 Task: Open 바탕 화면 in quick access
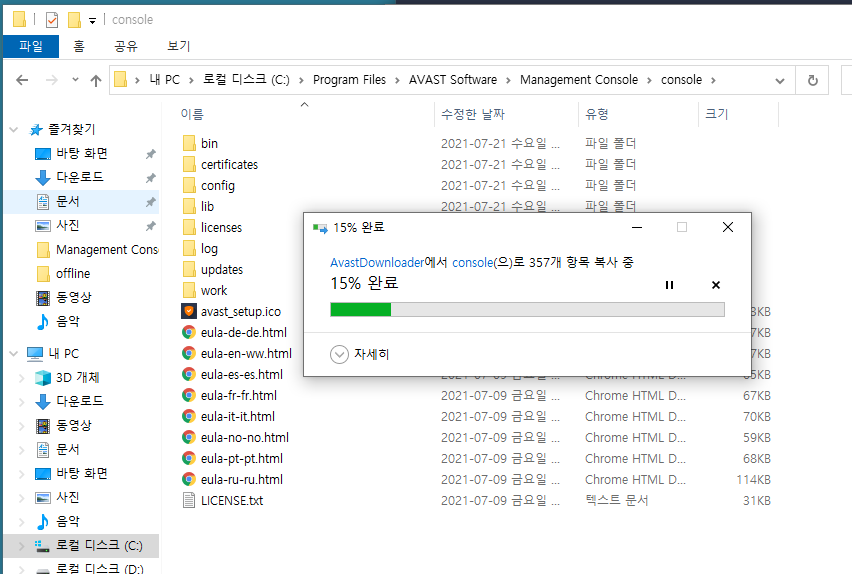[82, 153]
